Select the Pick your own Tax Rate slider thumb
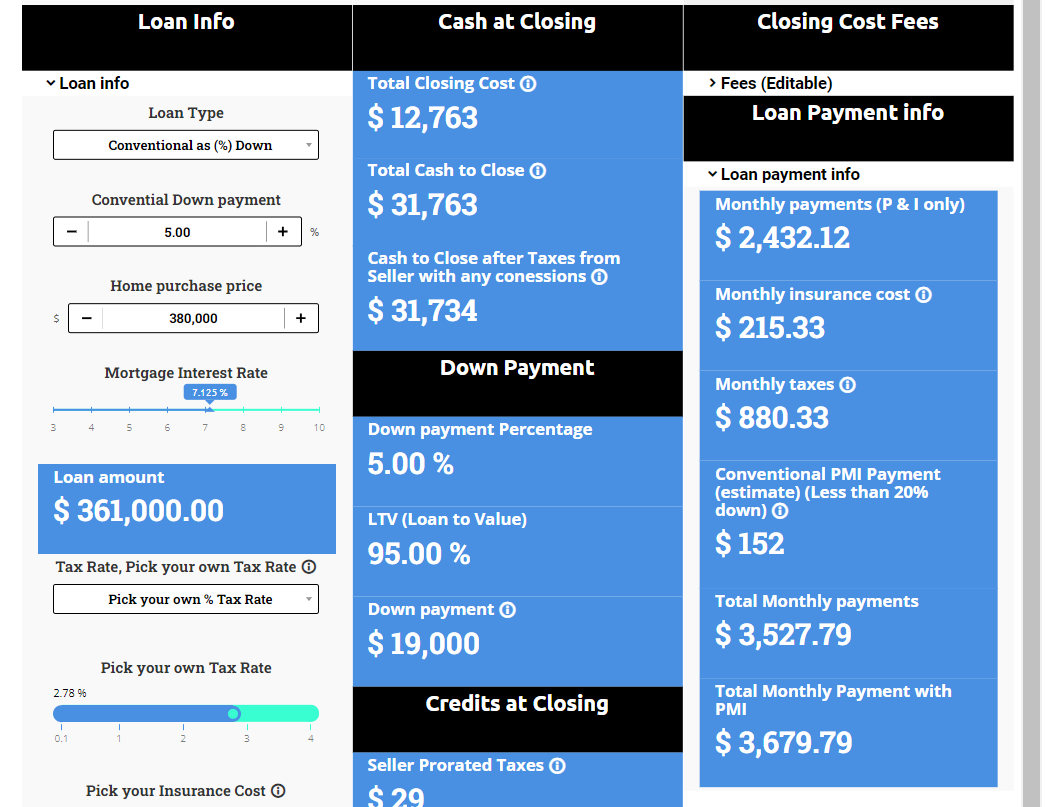The width and height of the screenshot is (1045, 807). pyautogui.click(x=234, y=713)
